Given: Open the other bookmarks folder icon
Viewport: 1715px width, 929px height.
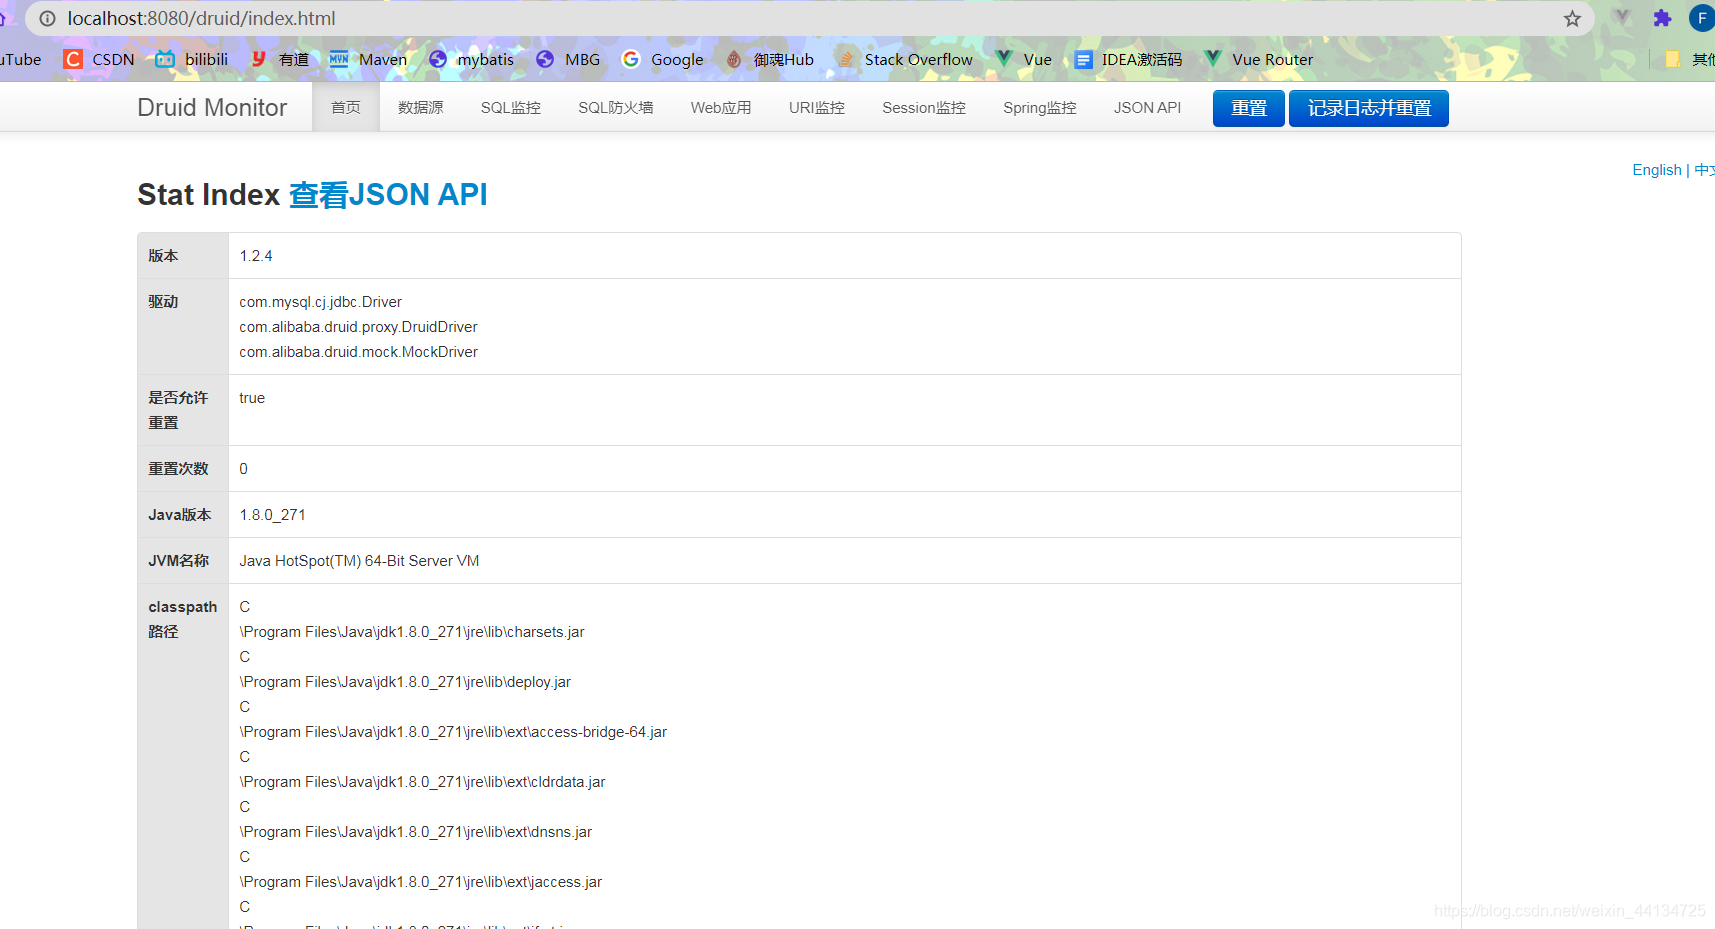Looking at the screenshot, I should coord(1672,60).
